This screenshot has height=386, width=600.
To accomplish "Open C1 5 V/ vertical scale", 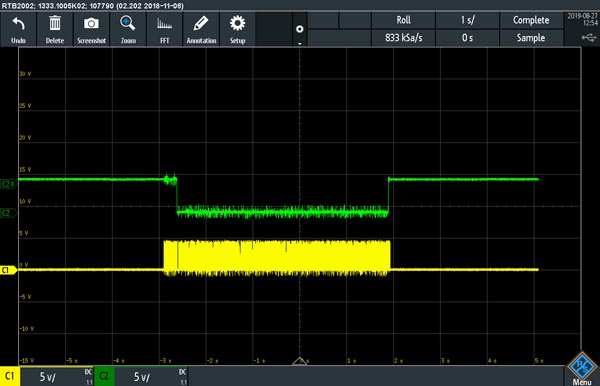I will click(x=48, y=377).
